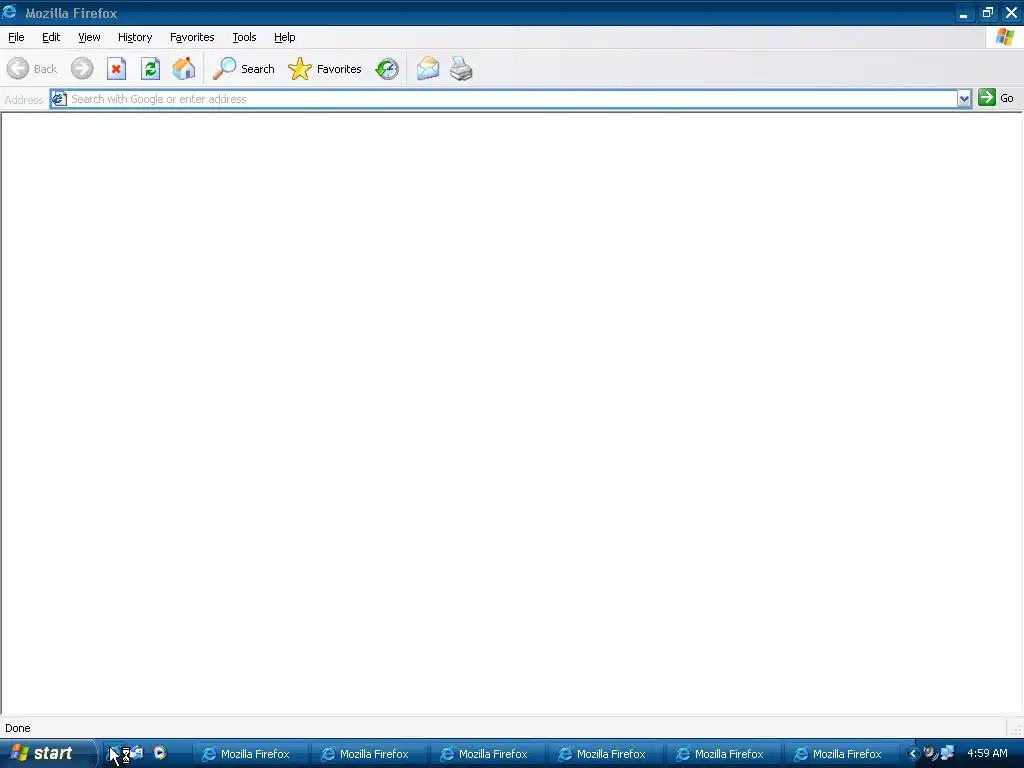
Task: Expand the address bar dropdown arrow
Action: 964,99
